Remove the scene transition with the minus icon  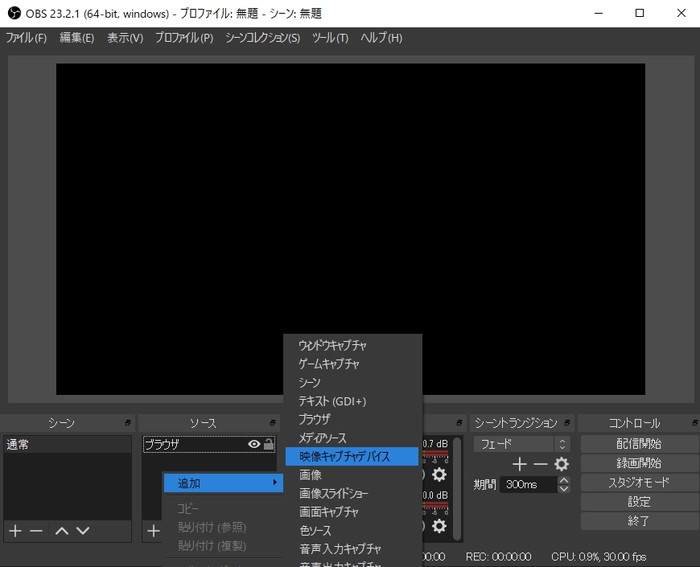click(540, 464)
